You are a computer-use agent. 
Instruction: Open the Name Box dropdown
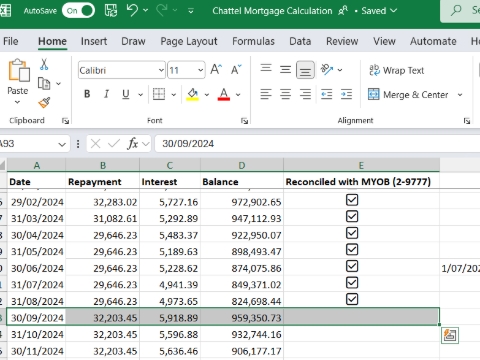pyautogui.click(x=62, y=144)
